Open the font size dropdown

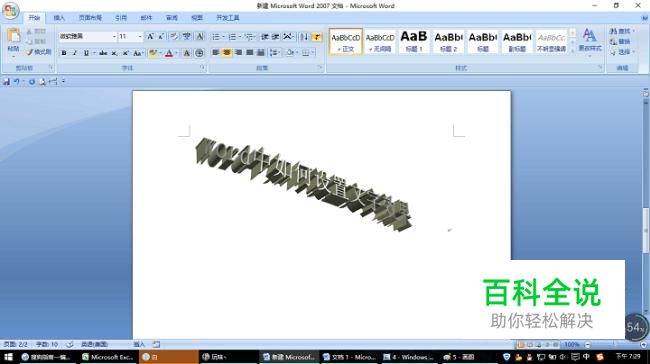coord(140,36)
